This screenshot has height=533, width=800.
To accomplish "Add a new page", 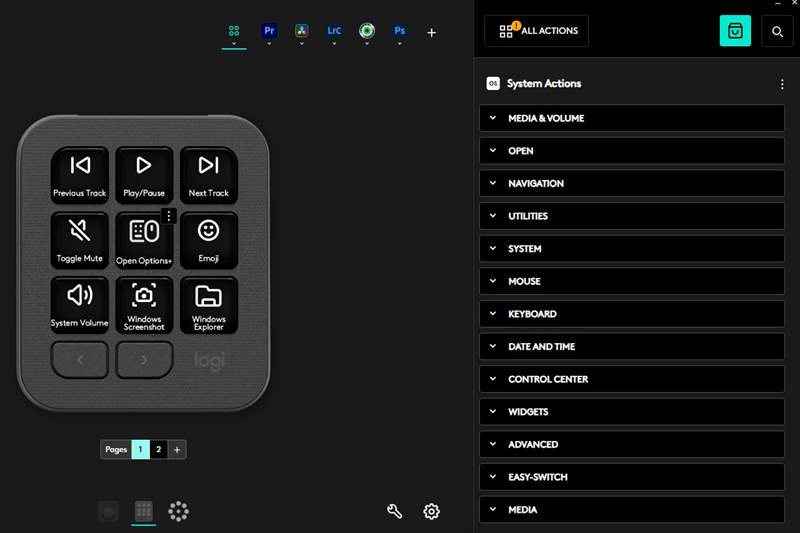I will [x=177, y=450].
